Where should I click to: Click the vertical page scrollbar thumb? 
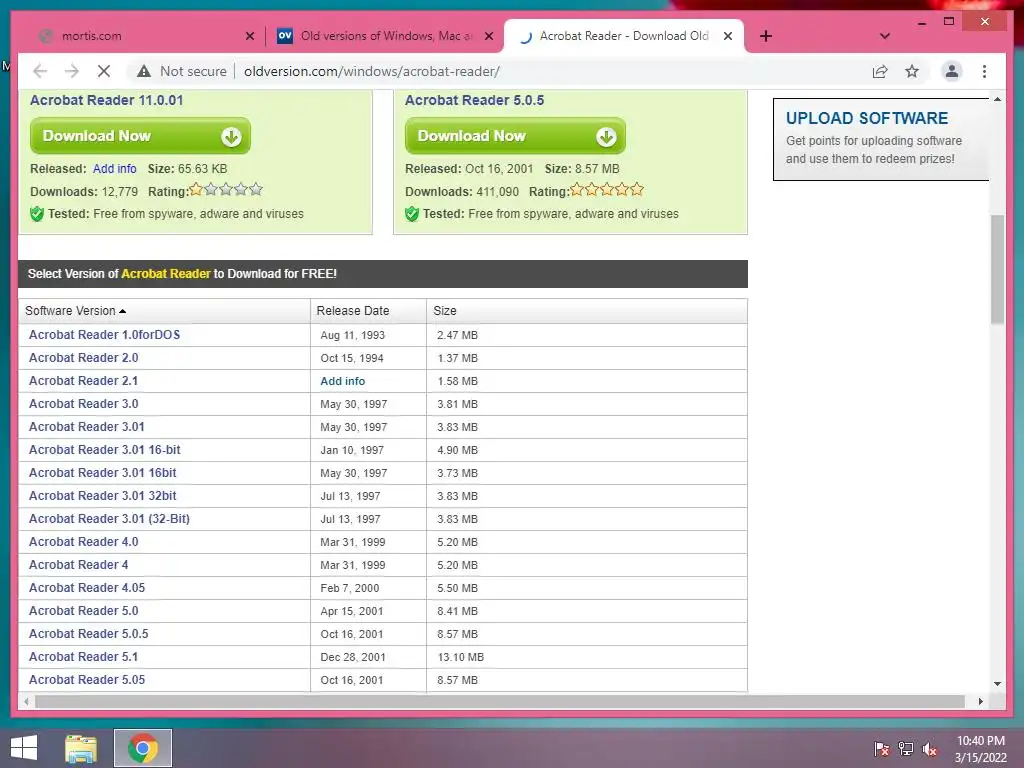tap(997, 269)
